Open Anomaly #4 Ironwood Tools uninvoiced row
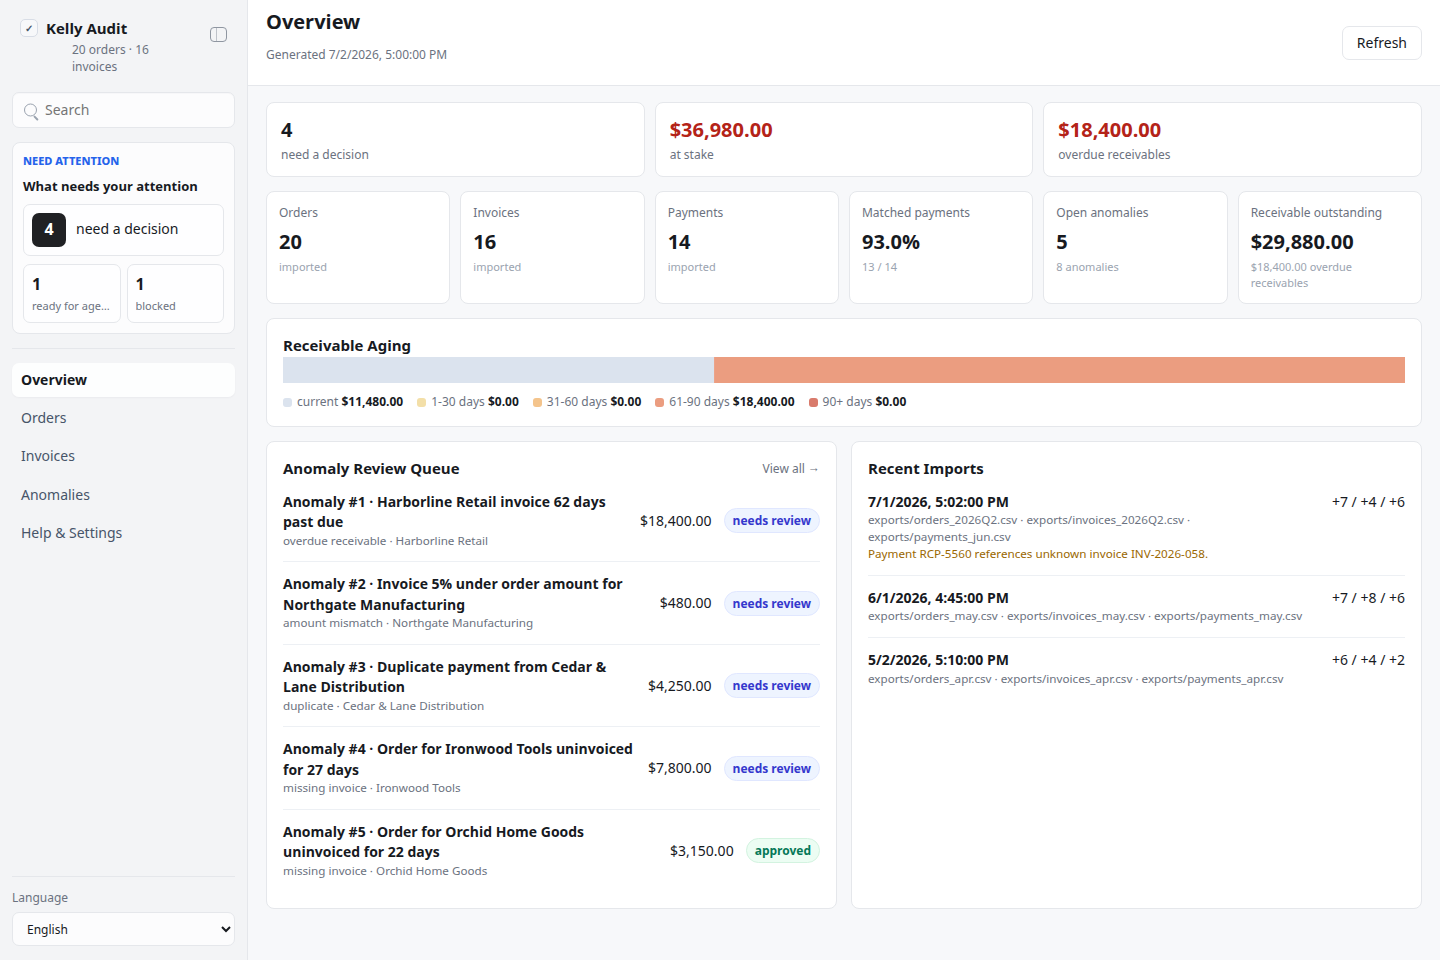 click(x=551, y=768)
